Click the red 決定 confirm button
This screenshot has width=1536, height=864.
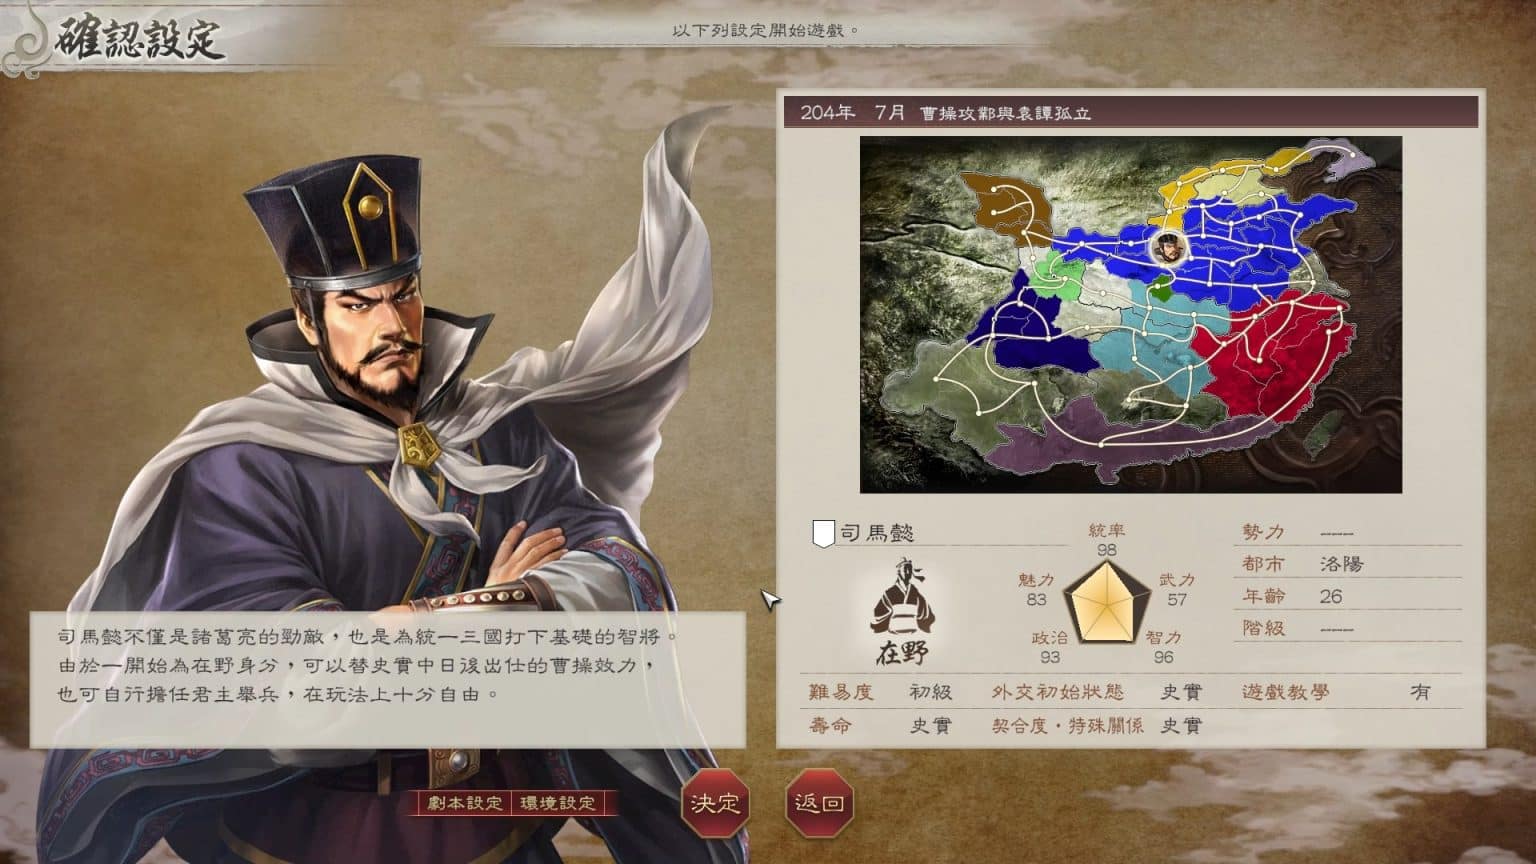[x=715, y=802]
